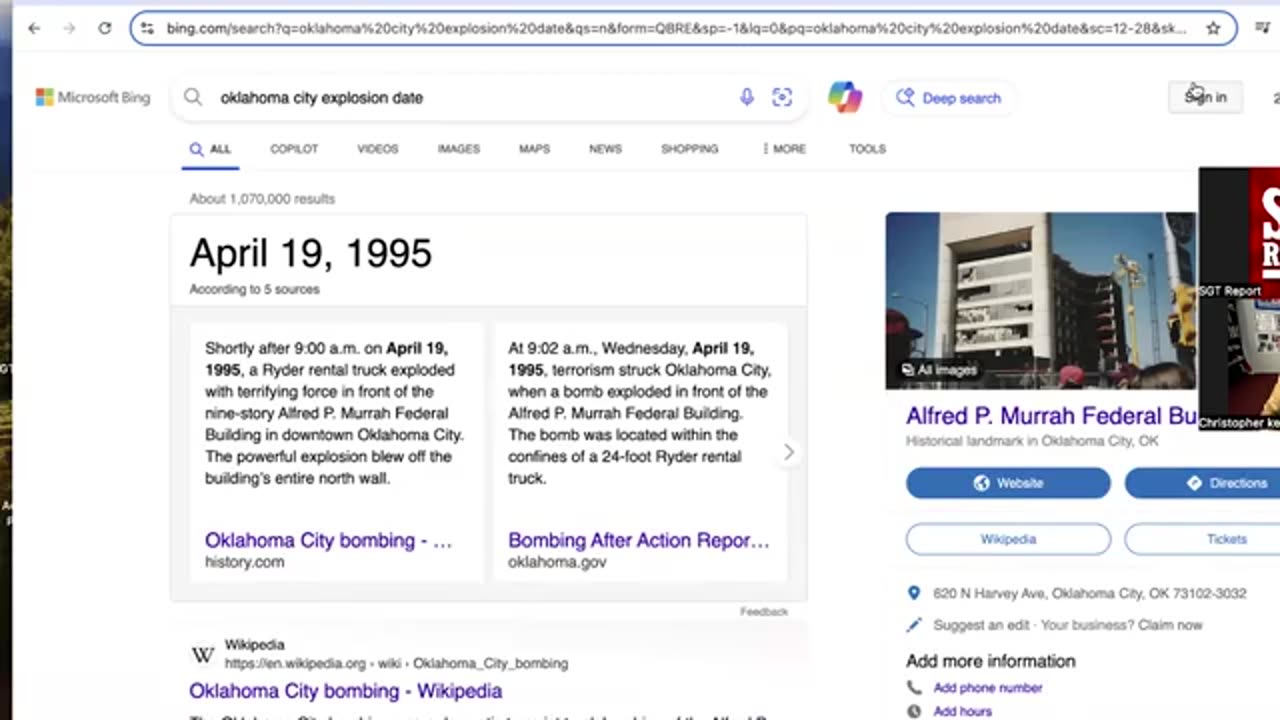Open the Copilot colorful icon
Image resolution: width=1280 pixels, height=720 pixels.
tap(845, 97)
